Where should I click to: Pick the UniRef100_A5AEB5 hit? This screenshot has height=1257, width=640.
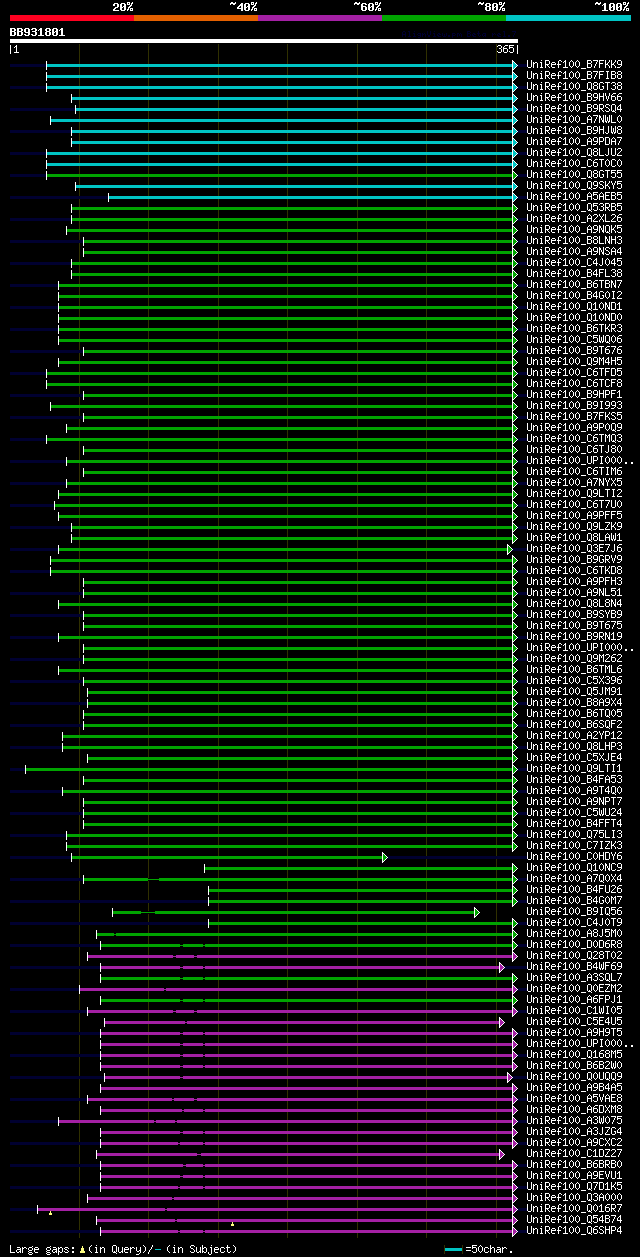(x=574, y=197)
